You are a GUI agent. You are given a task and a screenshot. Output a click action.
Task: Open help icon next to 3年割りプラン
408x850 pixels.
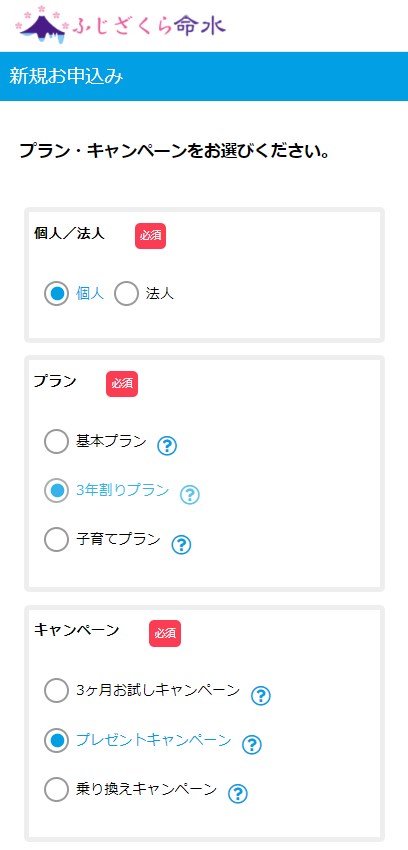tap(190, 494)
